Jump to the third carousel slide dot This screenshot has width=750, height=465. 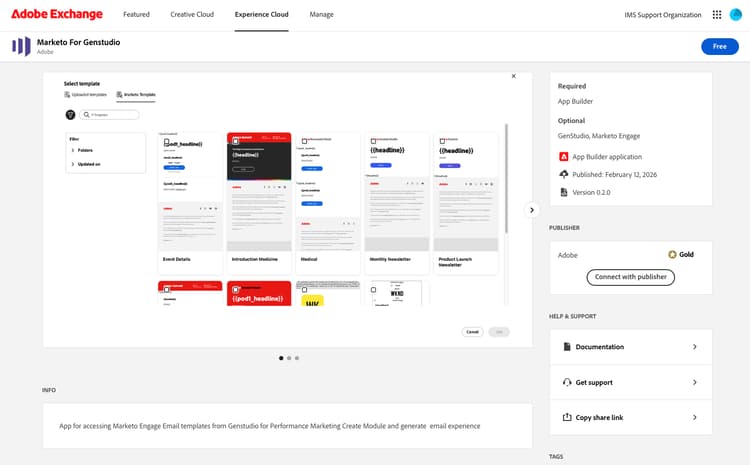[297, 358]
